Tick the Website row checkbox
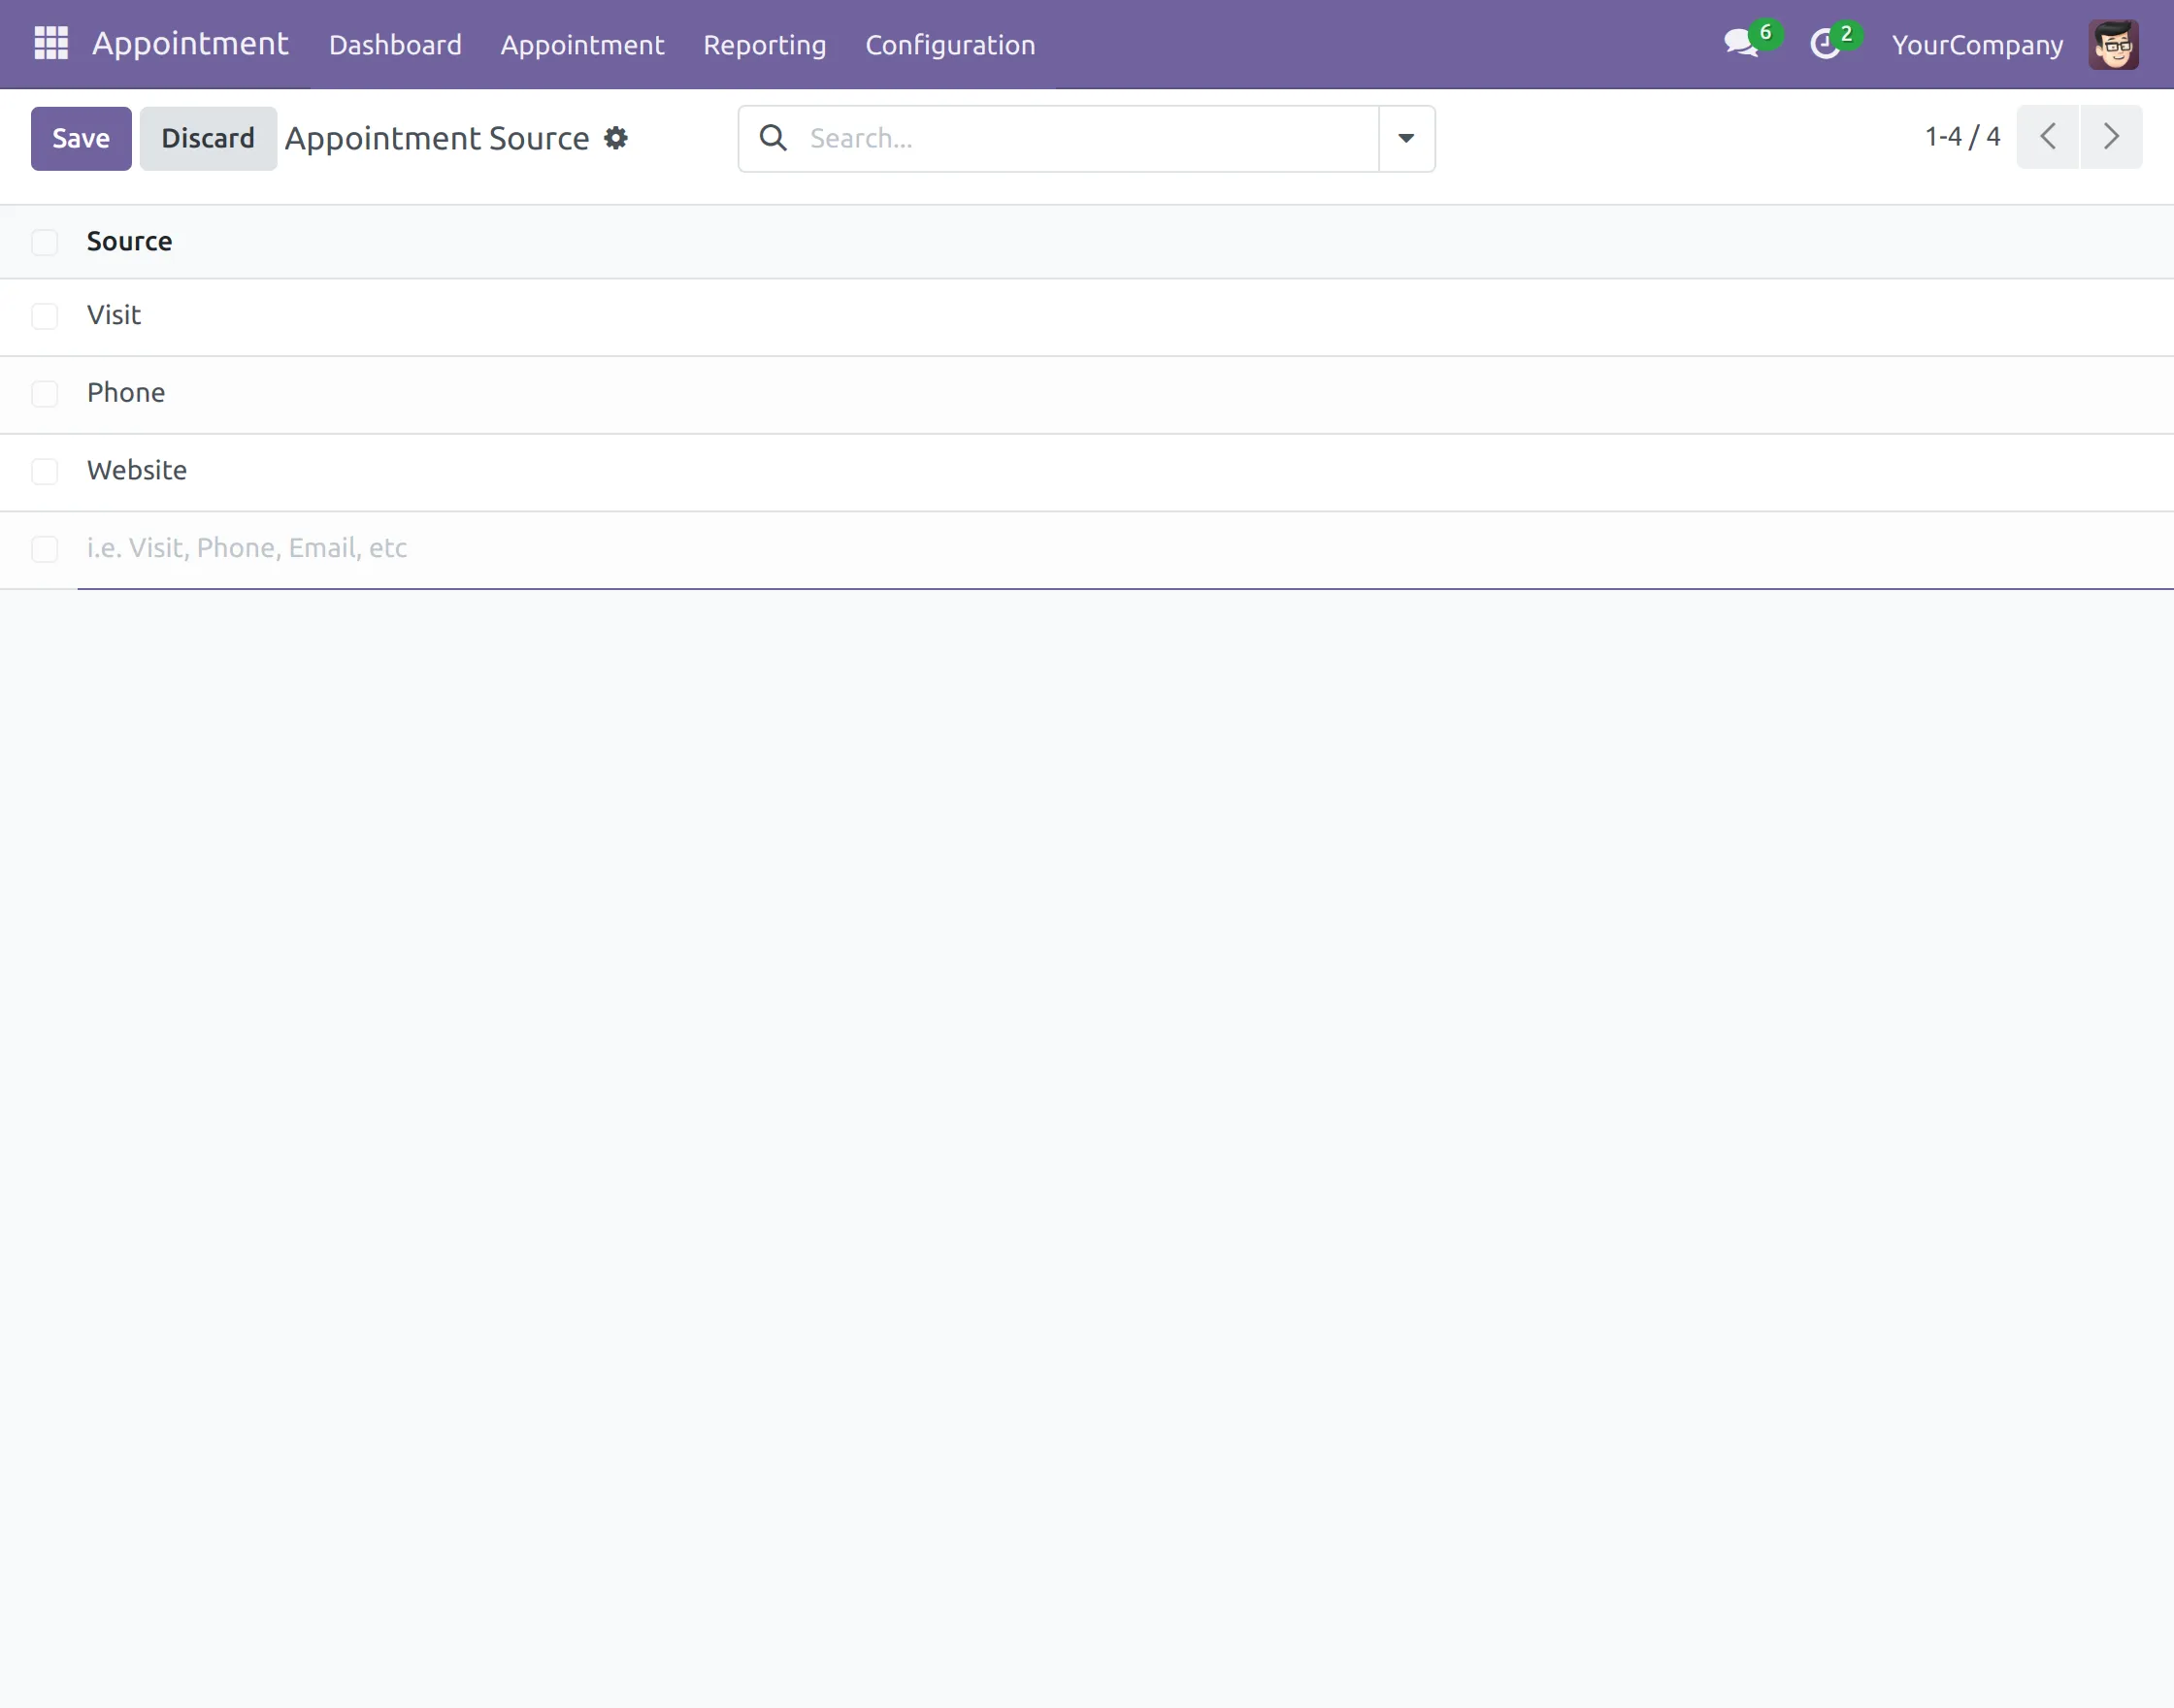This screenshot has width=2174, height=1708. tap(45, 471)
